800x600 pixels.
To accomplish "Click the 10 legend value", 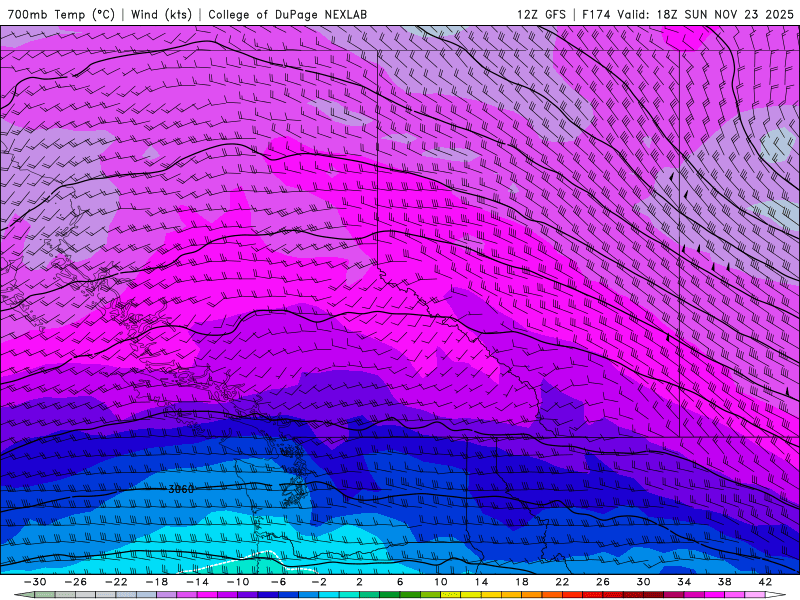I will [441, 582].
